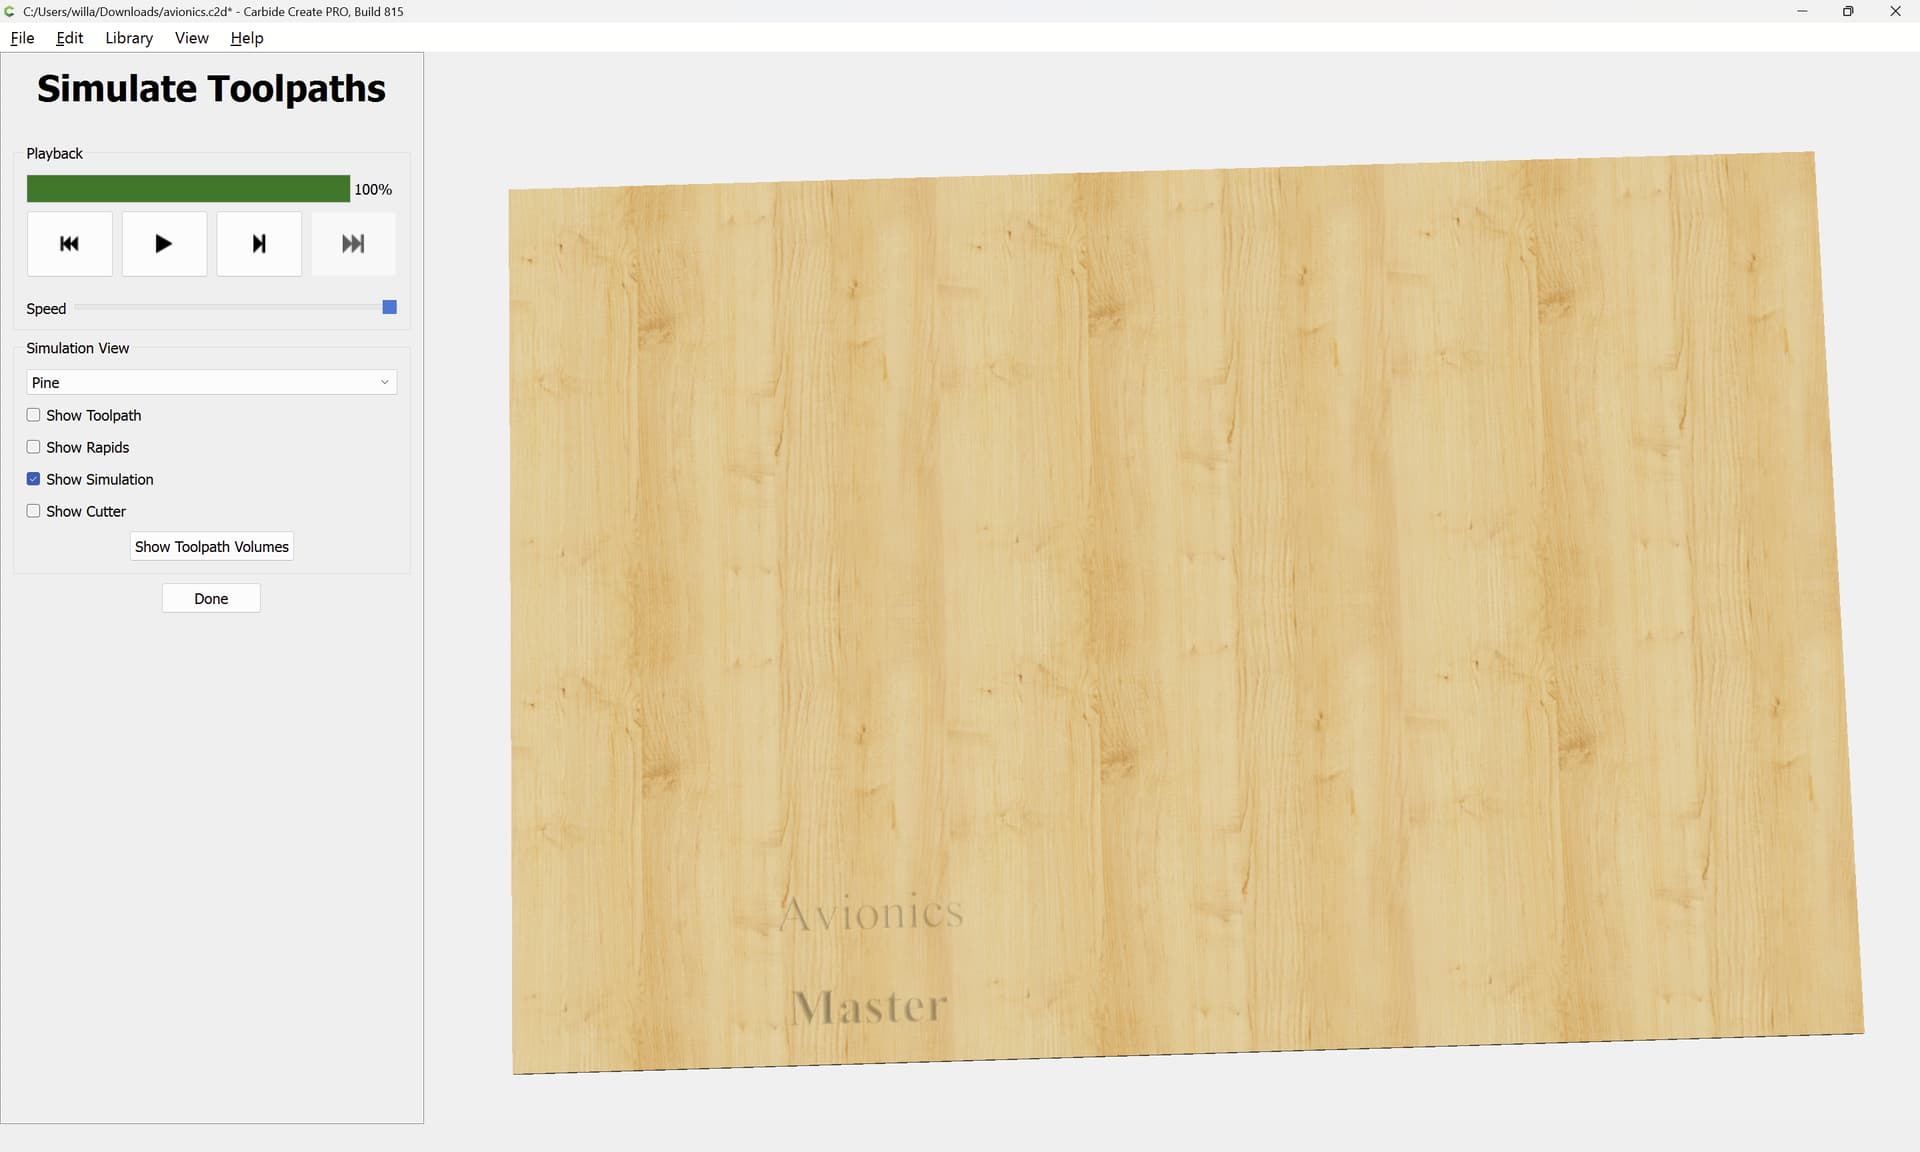Enable the Show Cutter checkbox
This screenshot has width=1920, height=1152.
click(33, 511)
